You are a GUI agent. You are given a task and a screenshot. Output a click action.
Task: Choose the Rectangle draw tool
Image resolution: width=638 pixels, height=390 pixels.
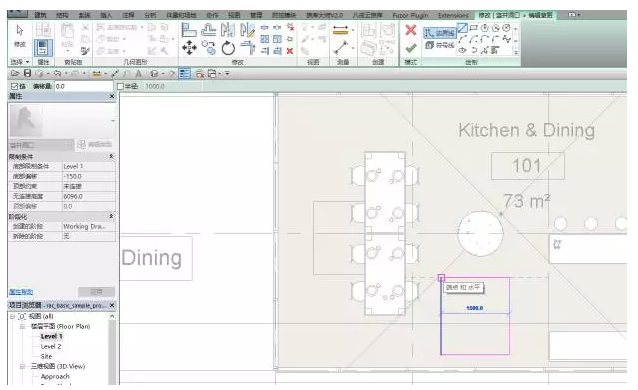click(x=473, y=28)
